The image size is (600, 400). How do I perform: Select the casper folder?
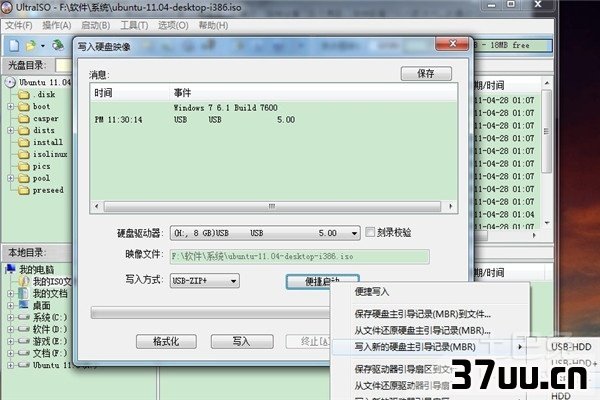coord(46,119)
